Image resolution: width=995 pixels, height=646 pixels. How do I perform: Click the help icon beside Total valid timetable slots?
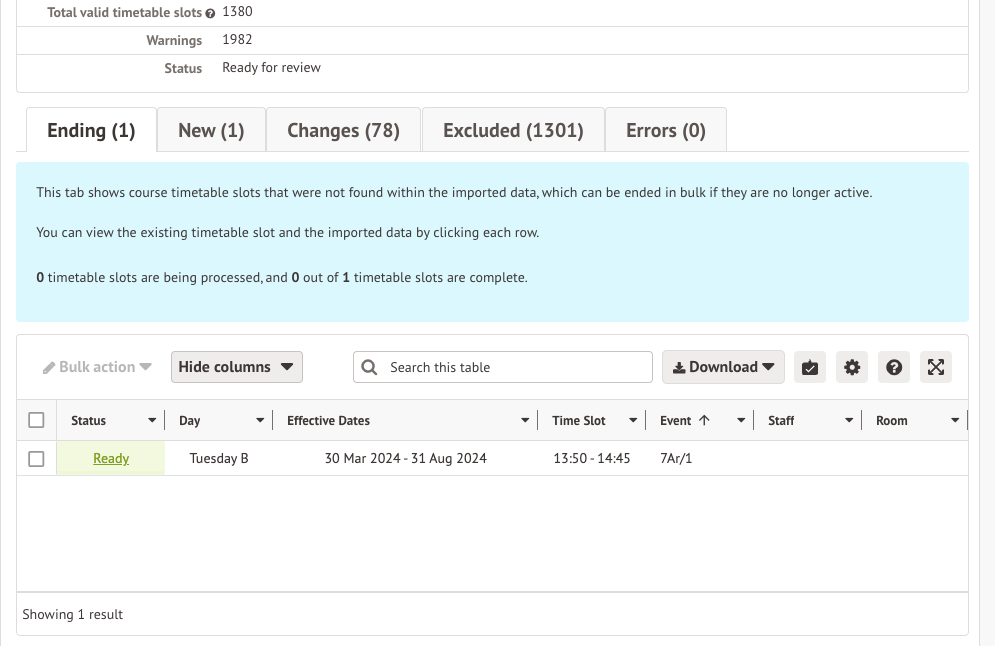pyautogui.click(x=210, y=13)
